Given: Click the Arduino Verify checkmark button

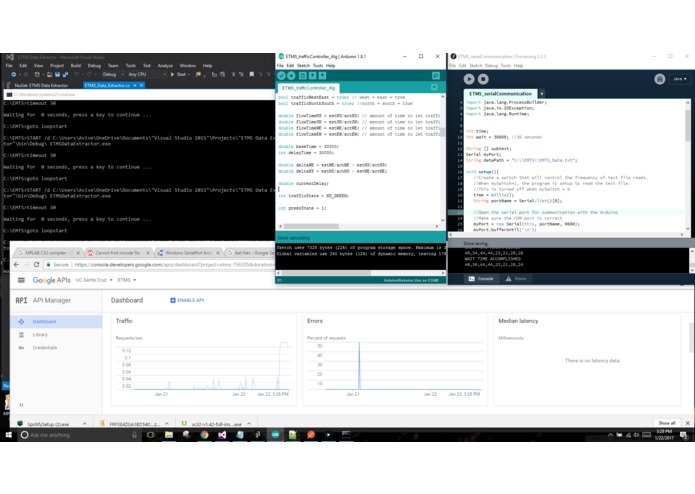Looking at the screenshot, I should pos(281,76).
